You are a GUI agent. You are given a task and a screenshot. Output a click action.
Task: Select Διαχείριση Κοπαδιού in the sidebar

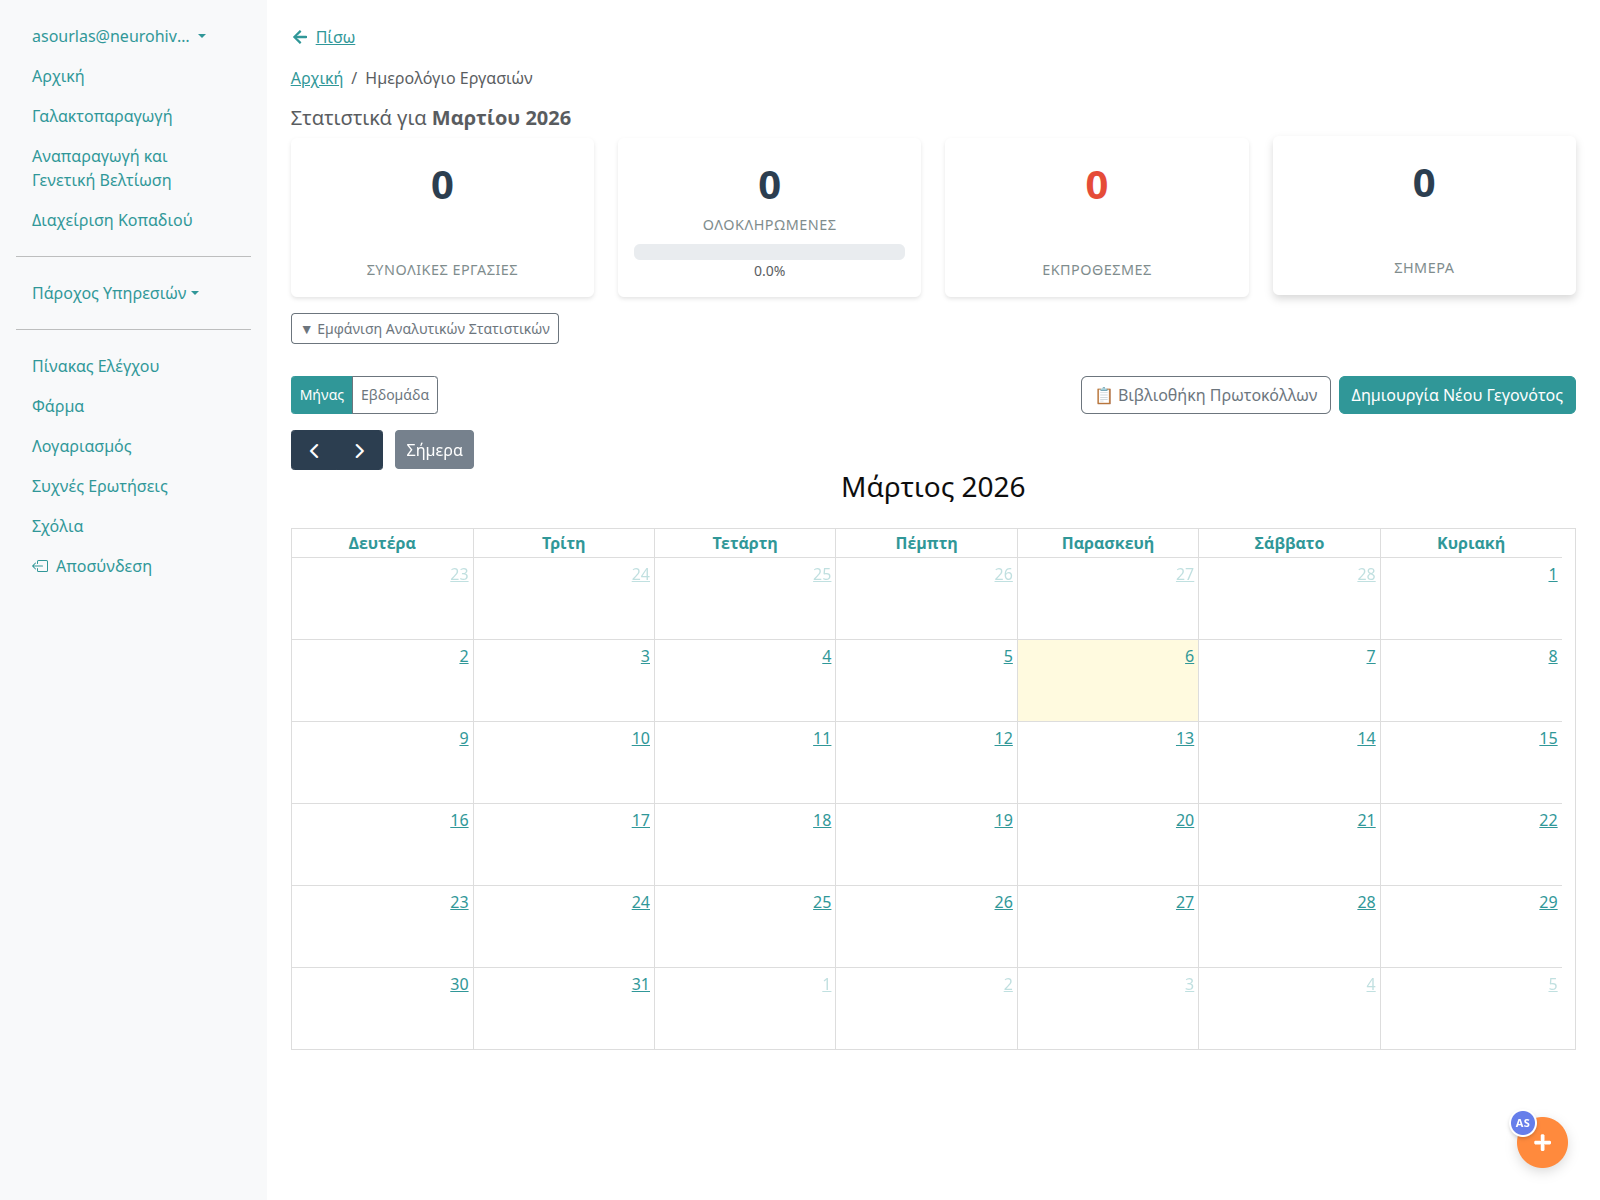pyautogui.click(x=112, y=219)
